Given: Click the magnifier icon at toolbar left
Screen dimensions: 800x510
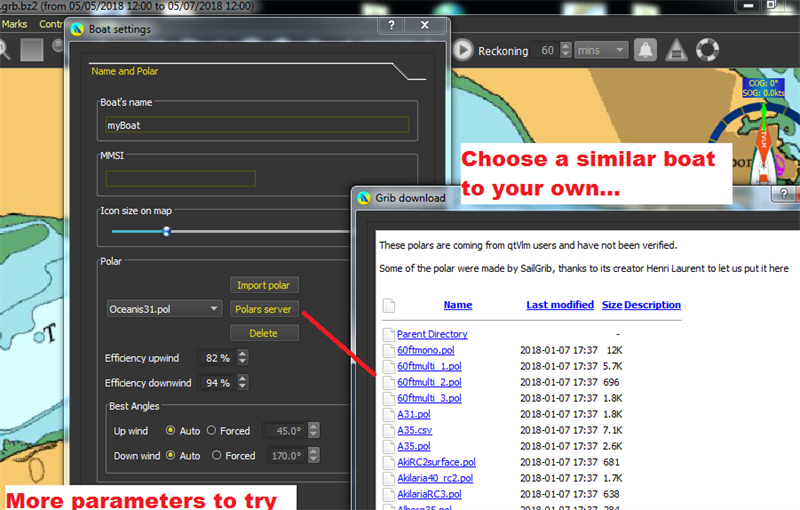Looking at the screenshot, I should pos(4,49).
